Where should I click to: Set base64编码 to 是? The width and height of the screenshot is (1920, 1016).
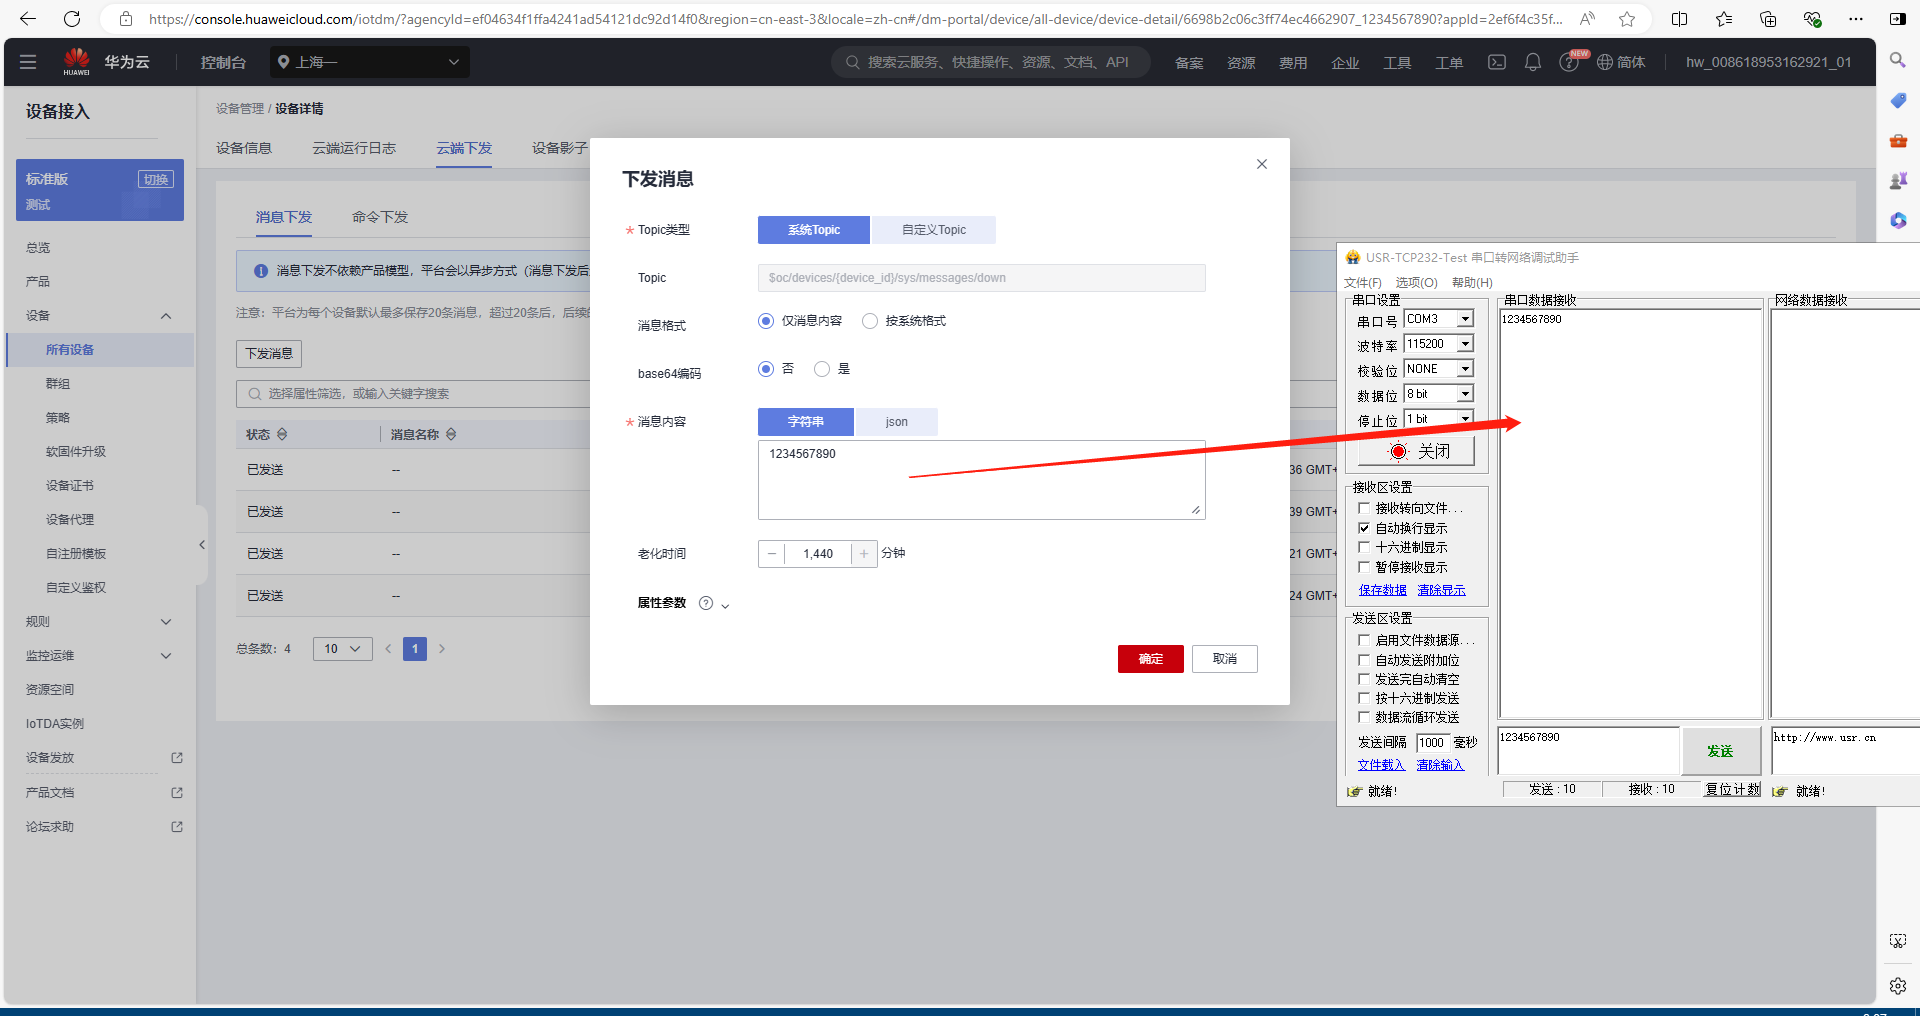click(822, 369)
